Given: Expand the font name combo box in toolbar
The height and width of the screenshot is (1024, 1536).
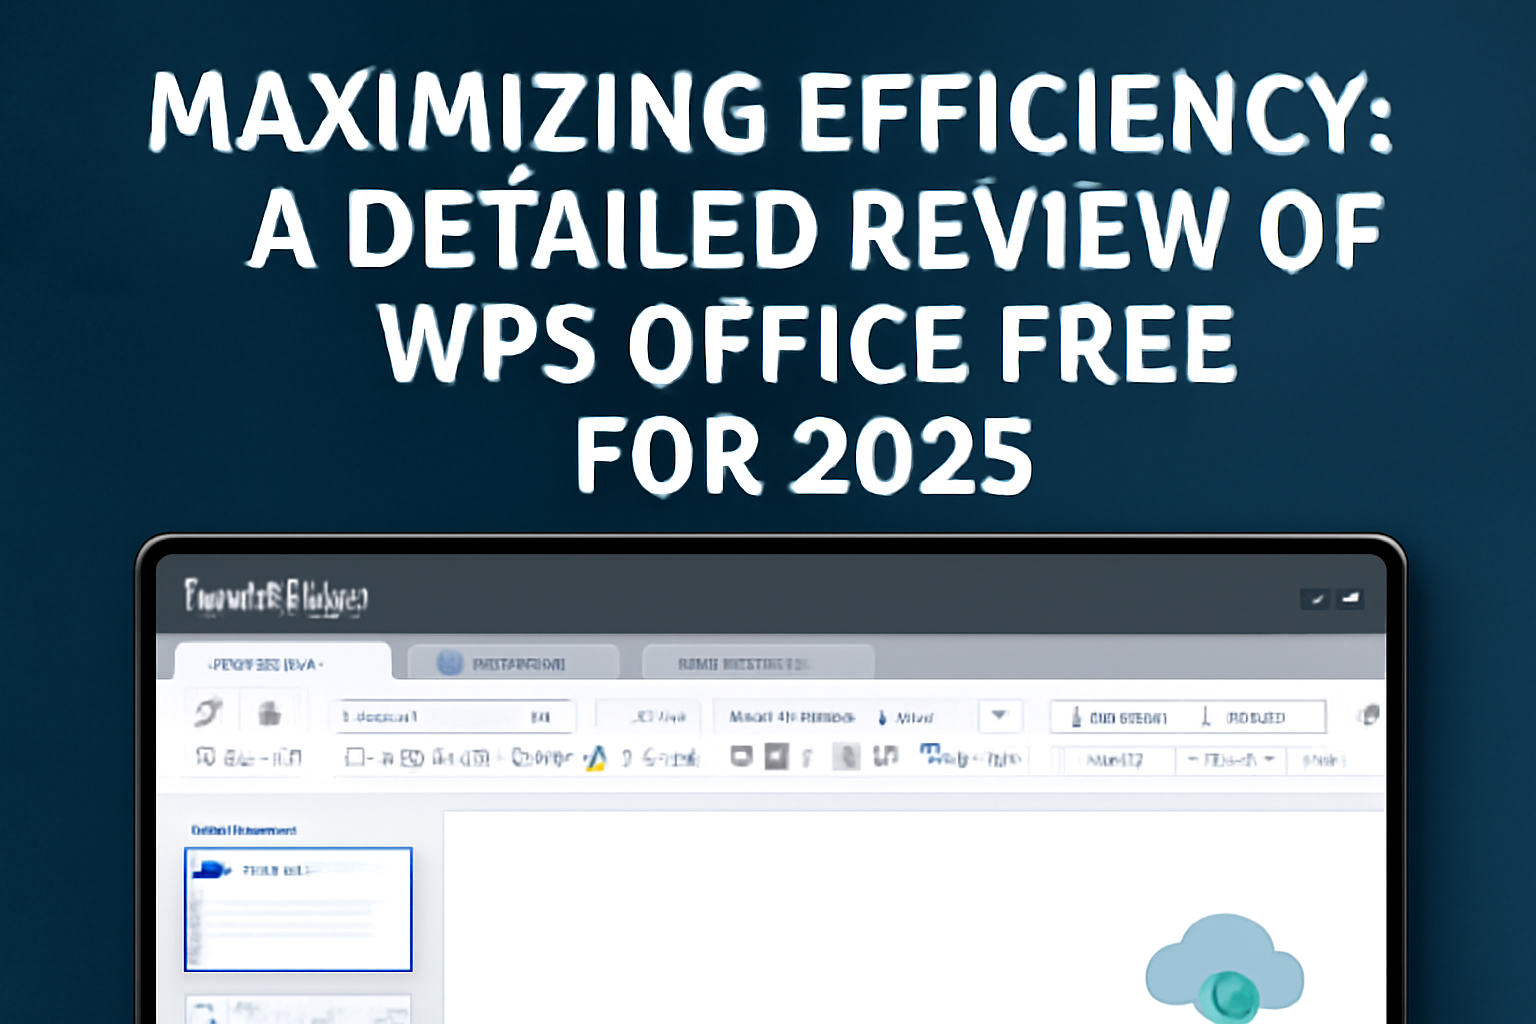Looking at the screenshot, I should coord(452,717).
